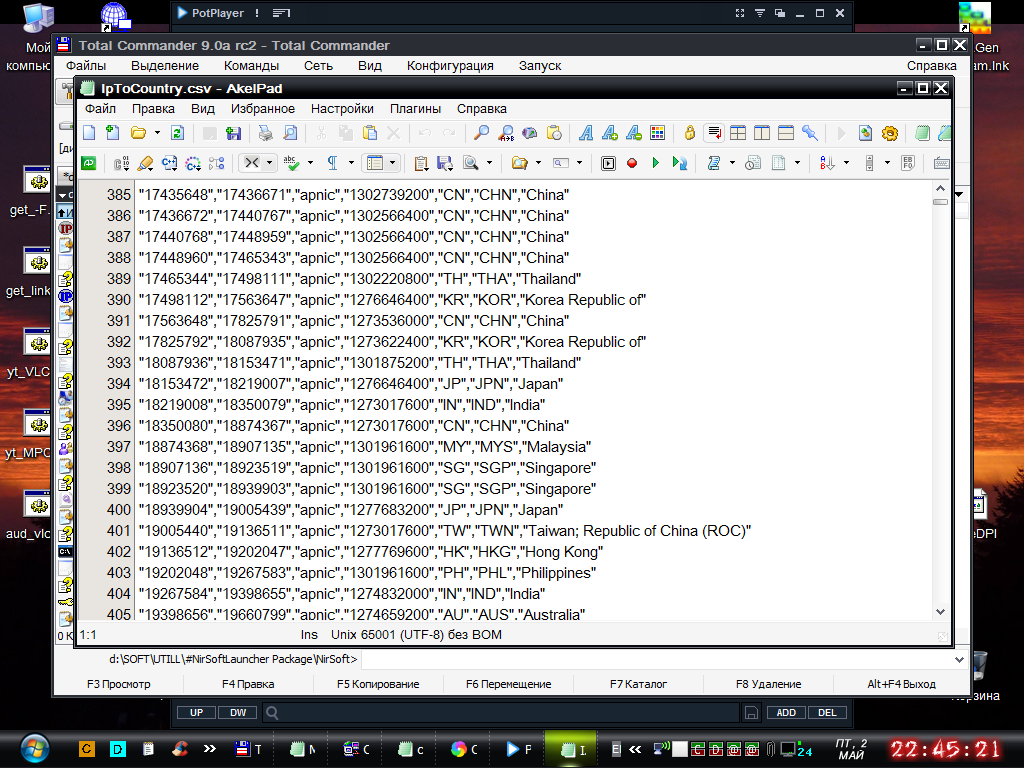The image size is (1024, 768).
Task: Click the red Record macro button
Action: 632,163
